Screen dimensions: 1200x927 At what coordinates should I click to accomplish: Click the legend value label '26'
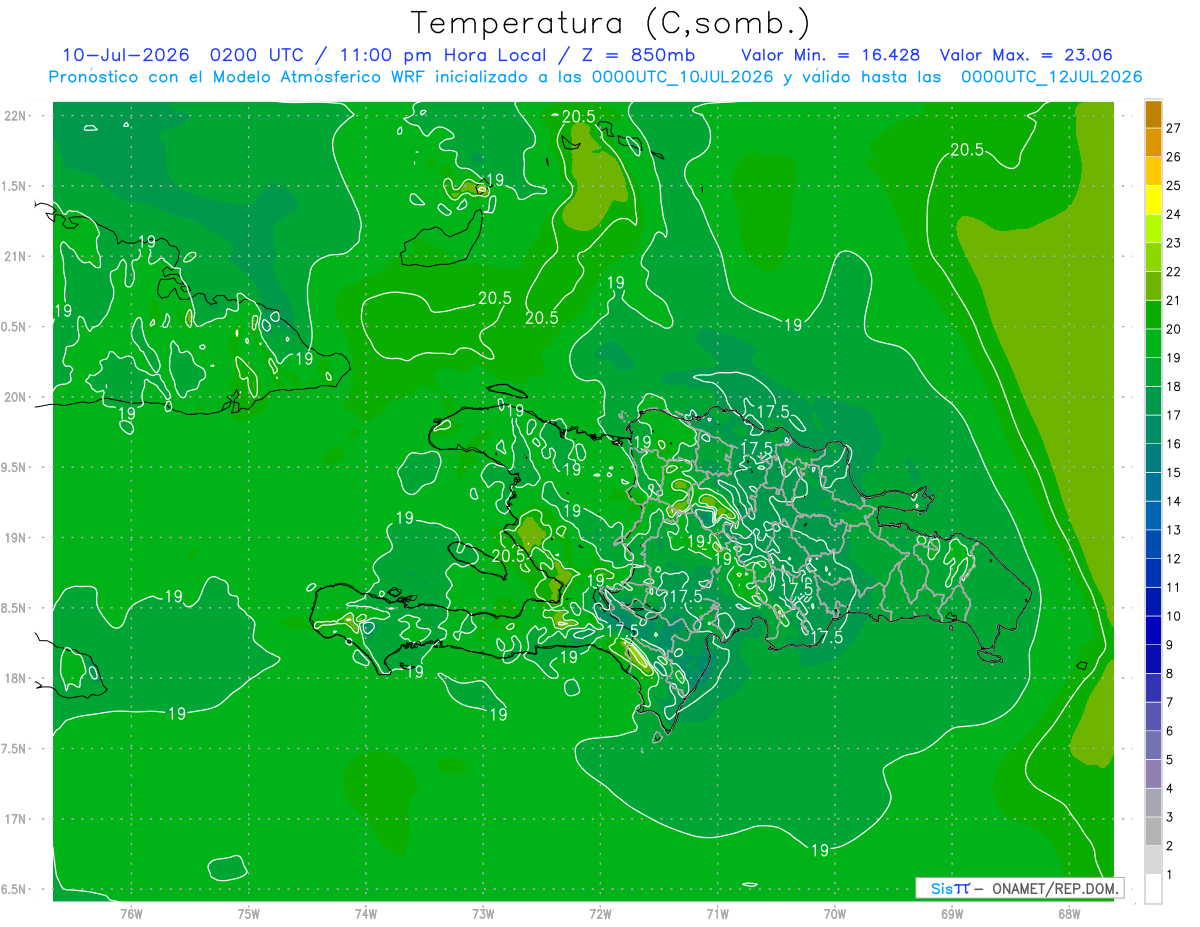(1174, 156)
